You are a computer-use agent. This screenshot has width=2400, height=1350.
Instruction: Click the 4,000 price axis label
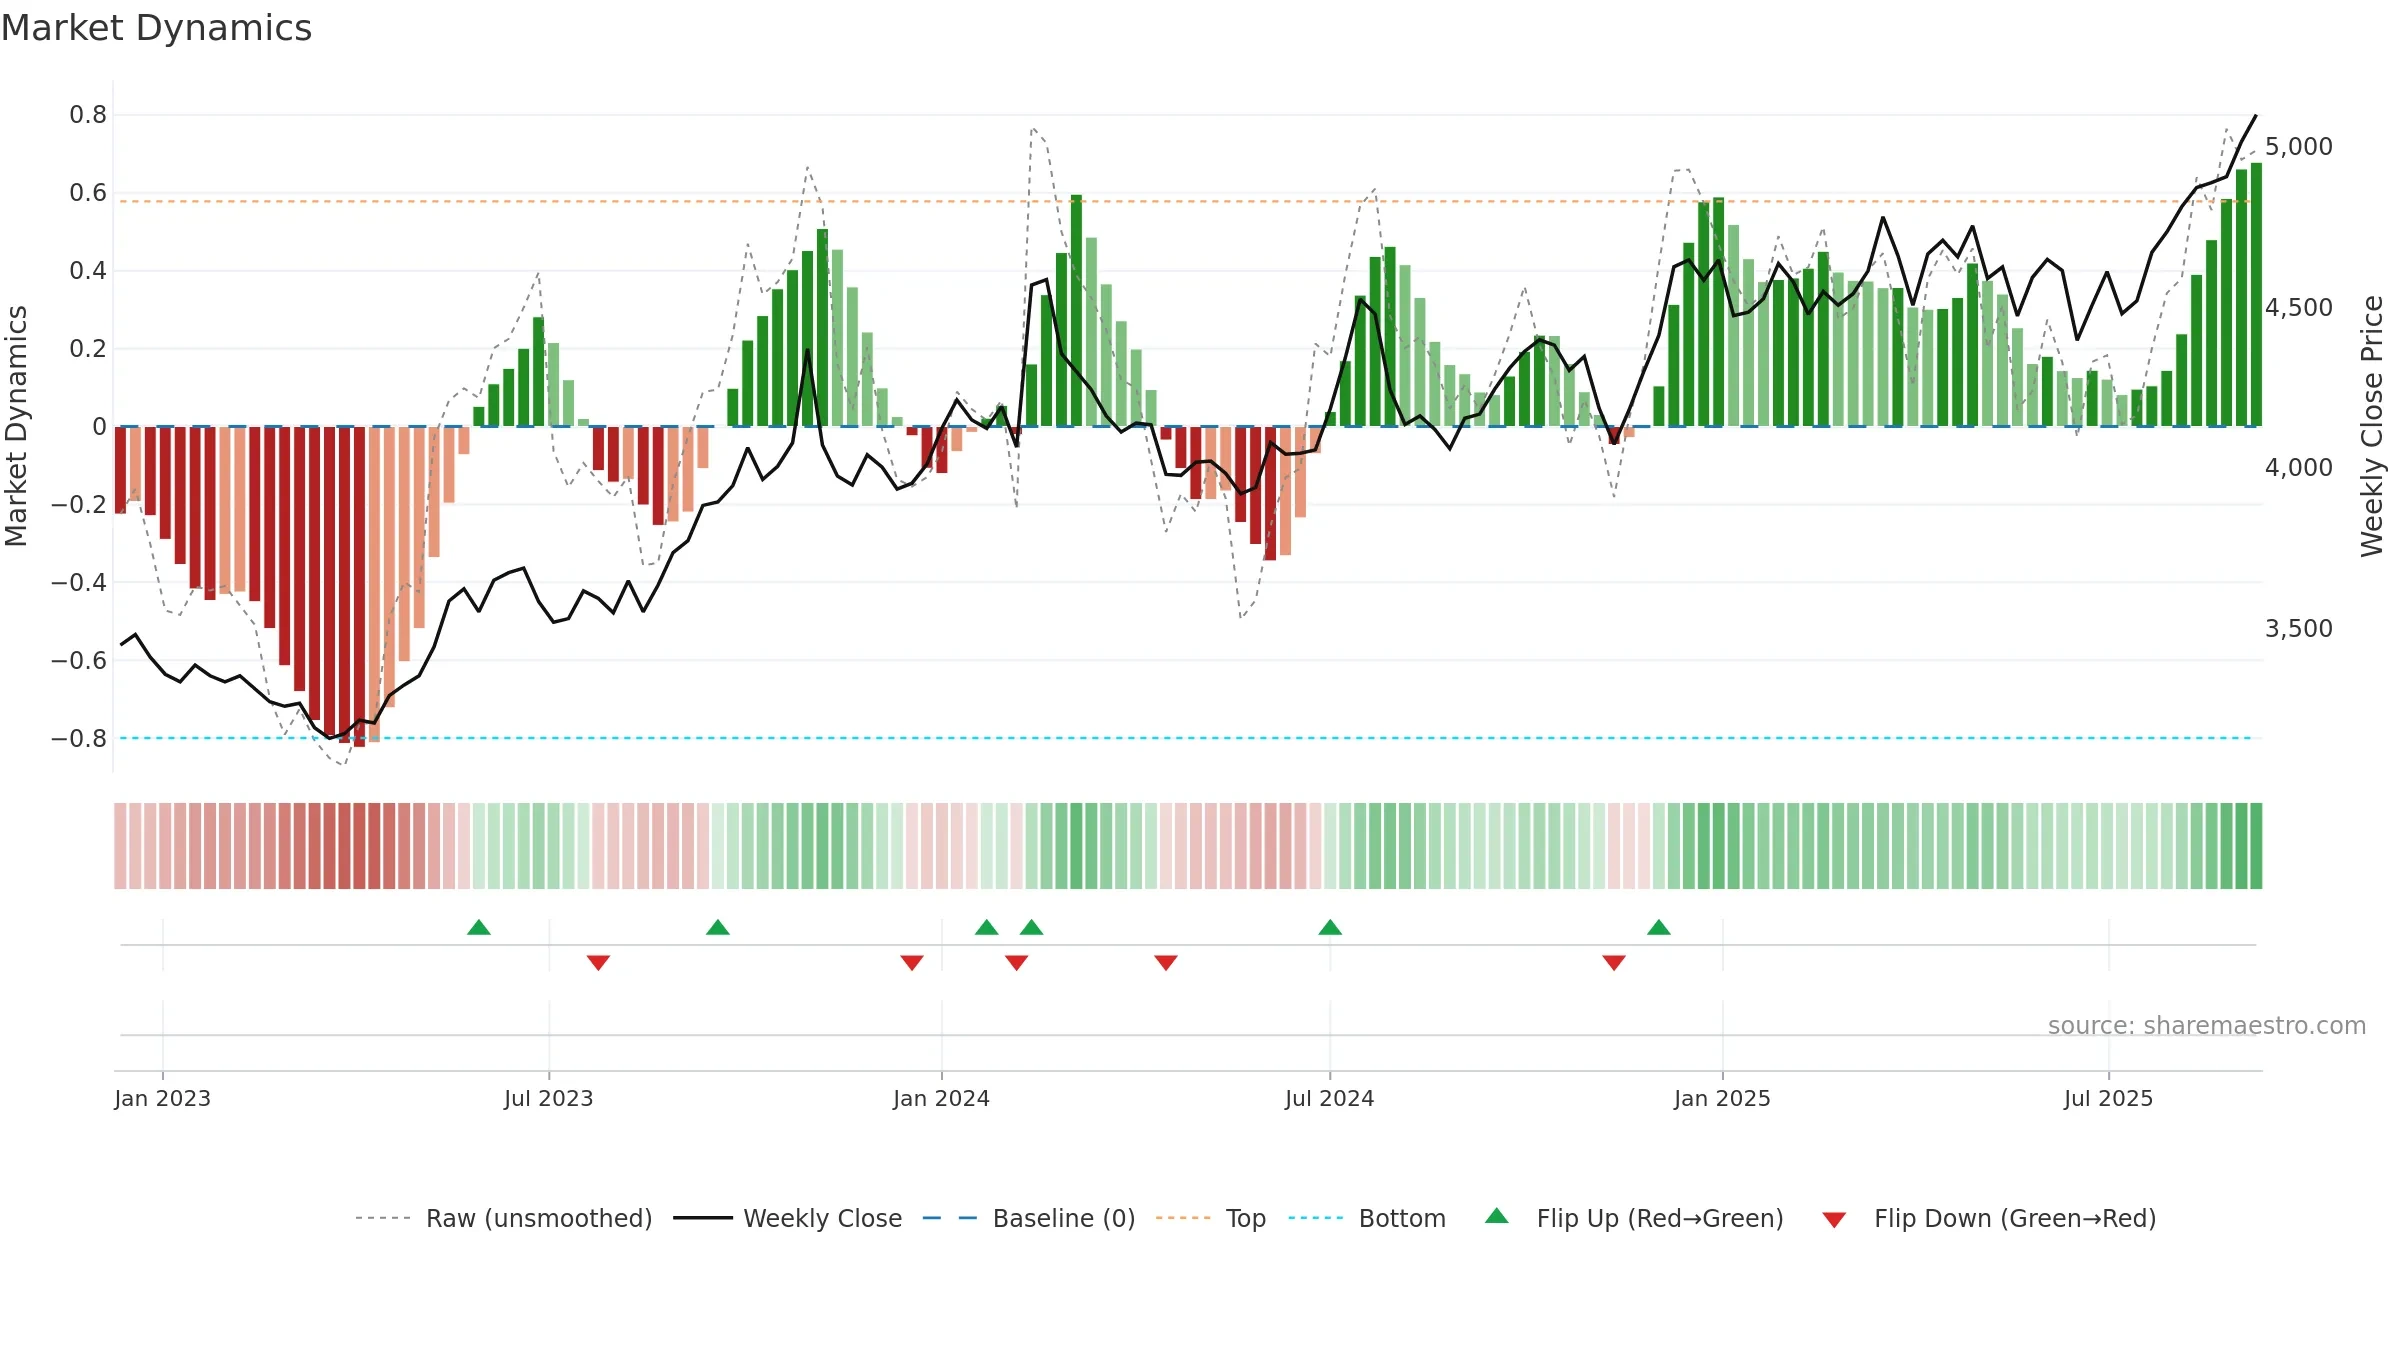tap(2299, 467)
